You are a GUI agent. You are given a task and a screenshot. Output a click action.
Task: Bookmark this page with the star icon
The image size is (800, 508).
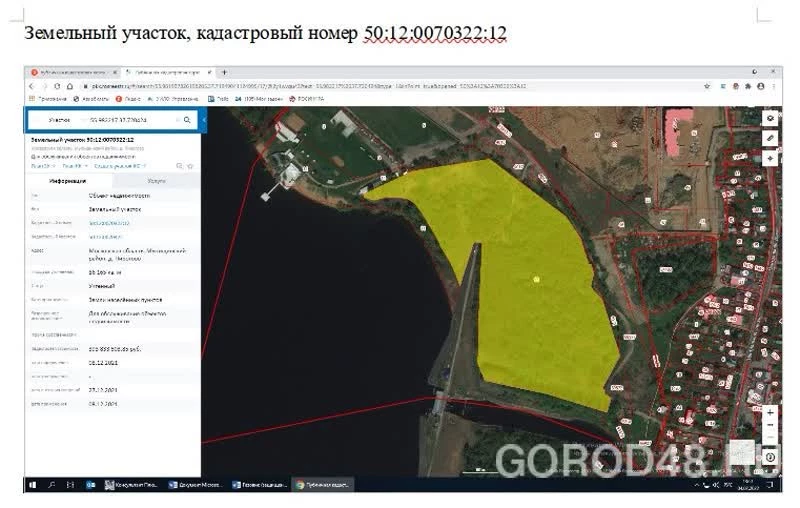point(708,86)
